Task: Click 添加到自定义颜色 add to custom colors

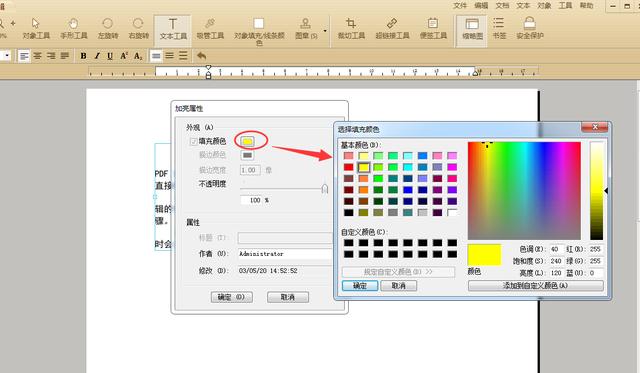Action: (536, 286)
